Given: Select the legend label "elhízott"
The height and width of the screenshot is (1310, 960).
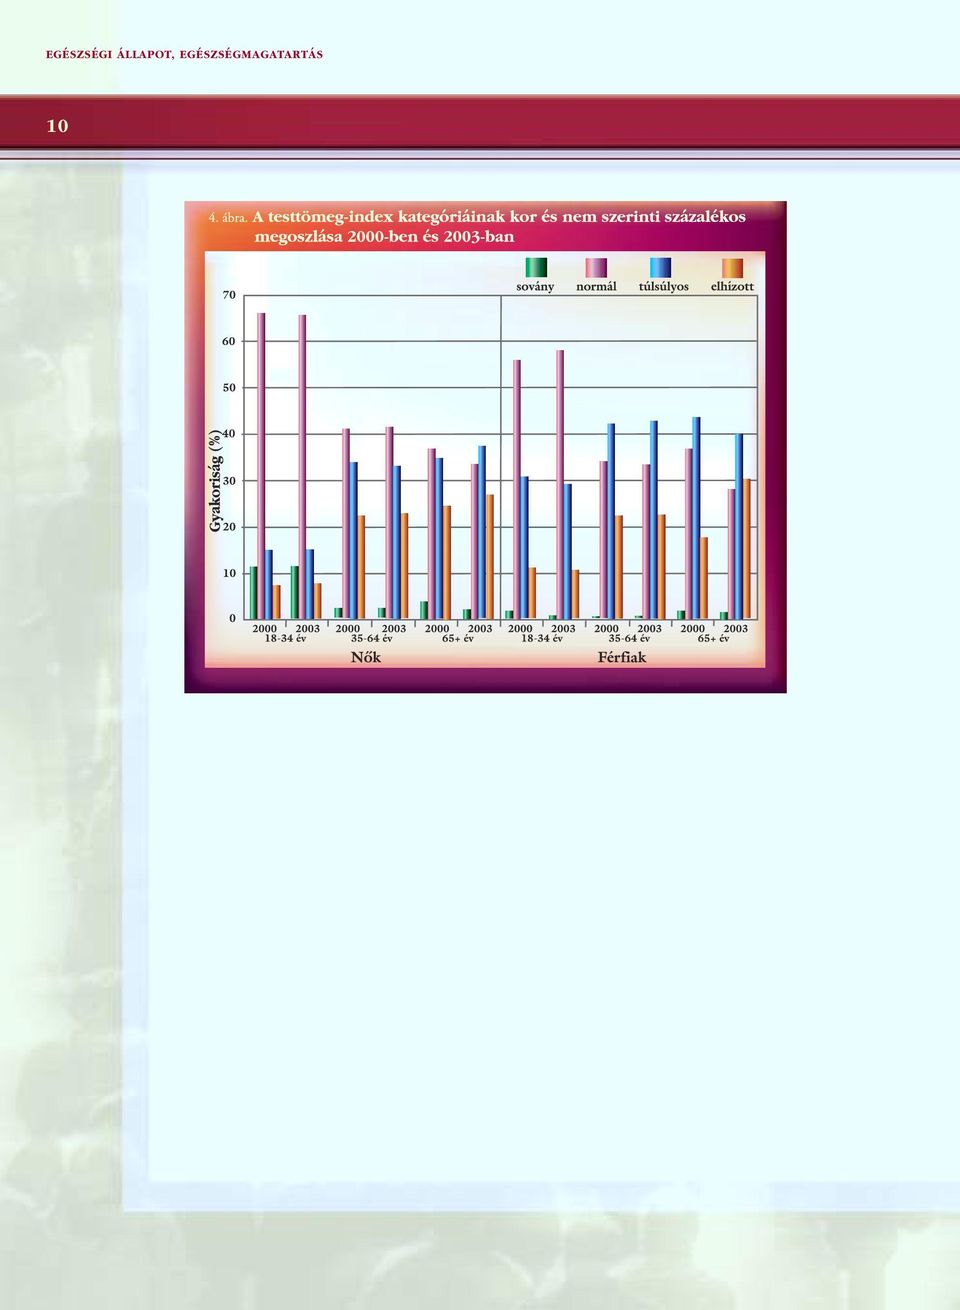Looking at the screenshot, I should [x=732, y=287].
